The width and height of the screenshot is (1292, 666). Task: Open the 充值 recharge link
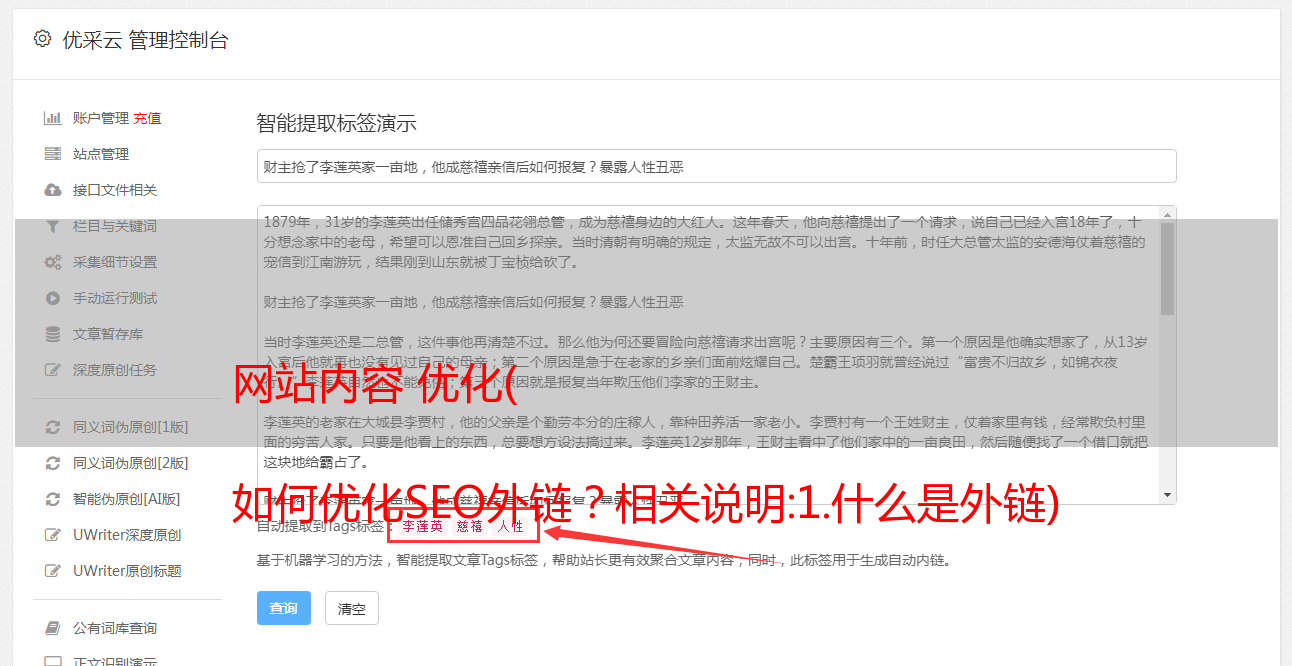pyautogui.click(x=147, y=118)
